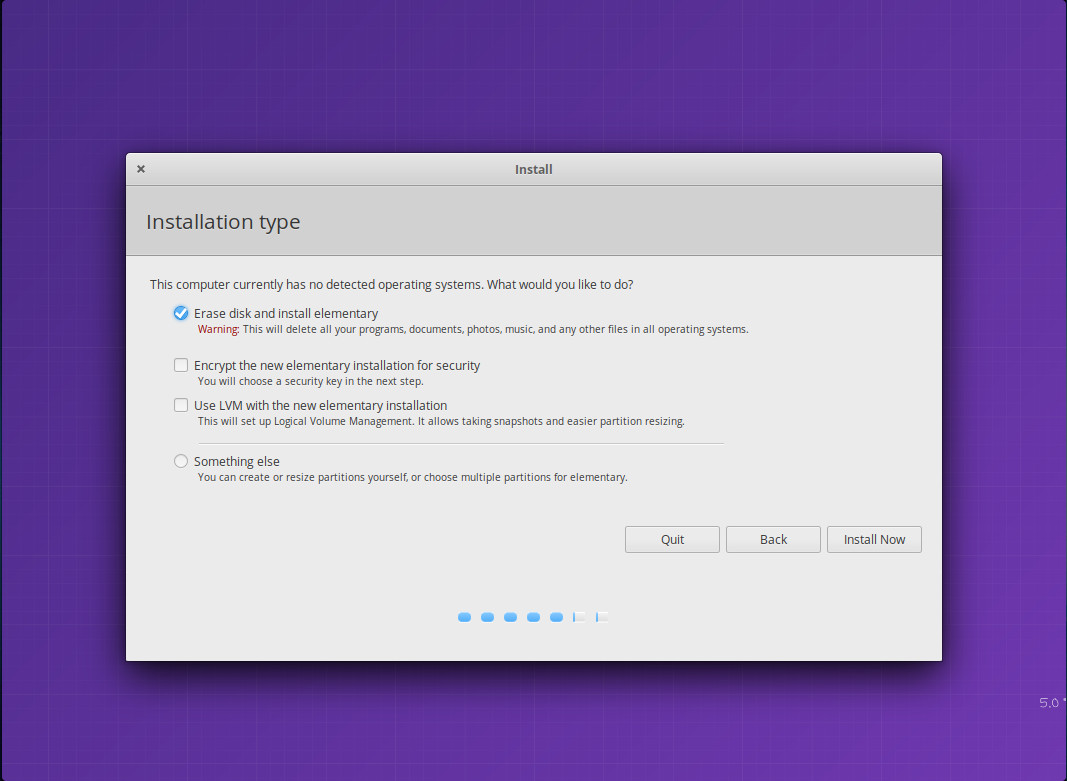Start installation with Install Now
This screenshot has height=781, width=1067.
(874, 539)
